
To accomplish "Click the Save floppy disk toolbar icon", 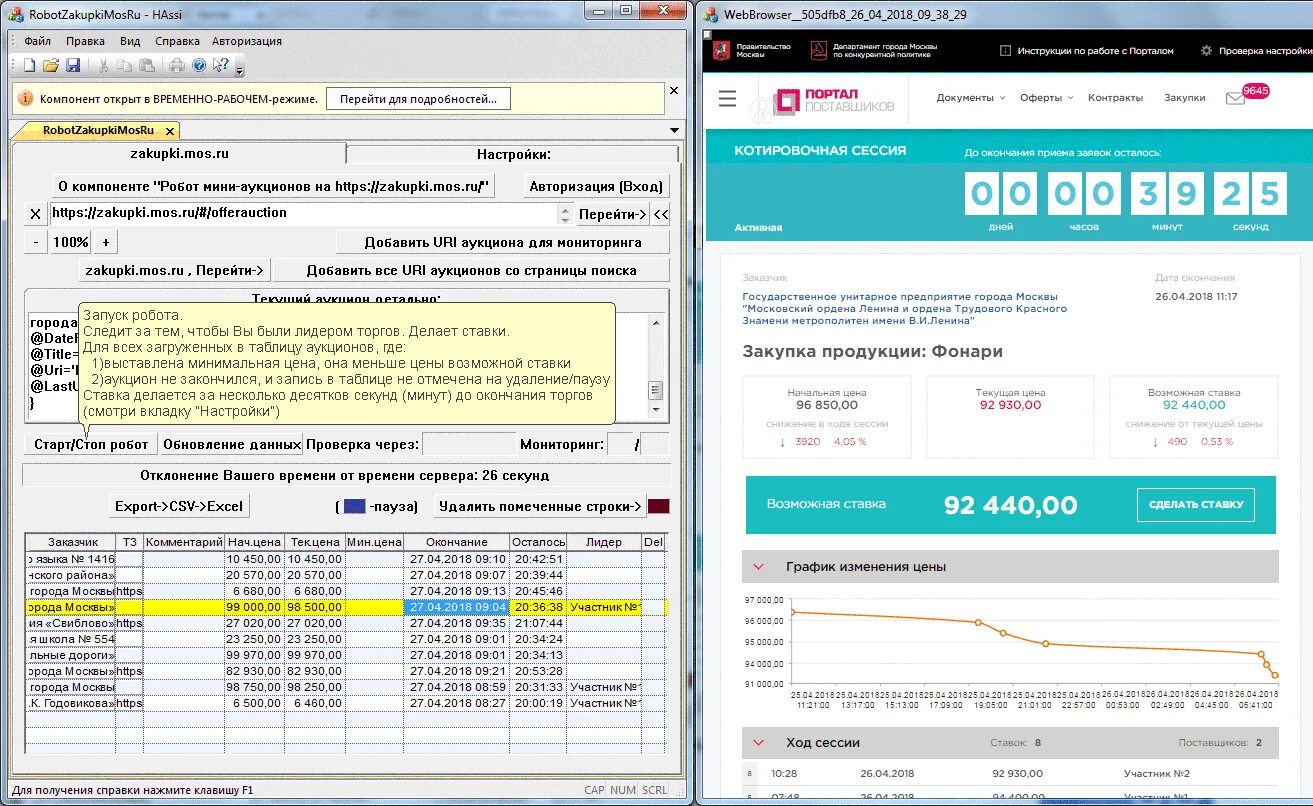I will 73,66.
